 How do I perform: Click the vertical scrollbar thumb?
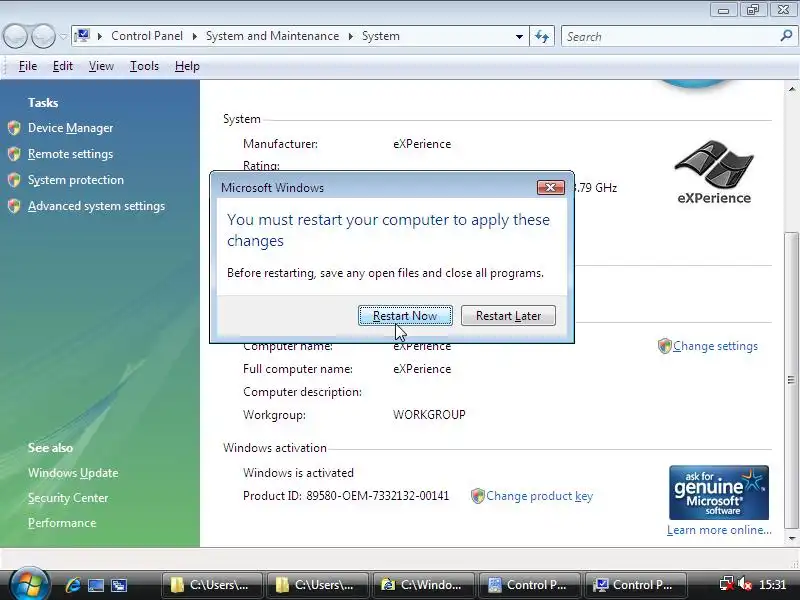(x=792, y=380)
